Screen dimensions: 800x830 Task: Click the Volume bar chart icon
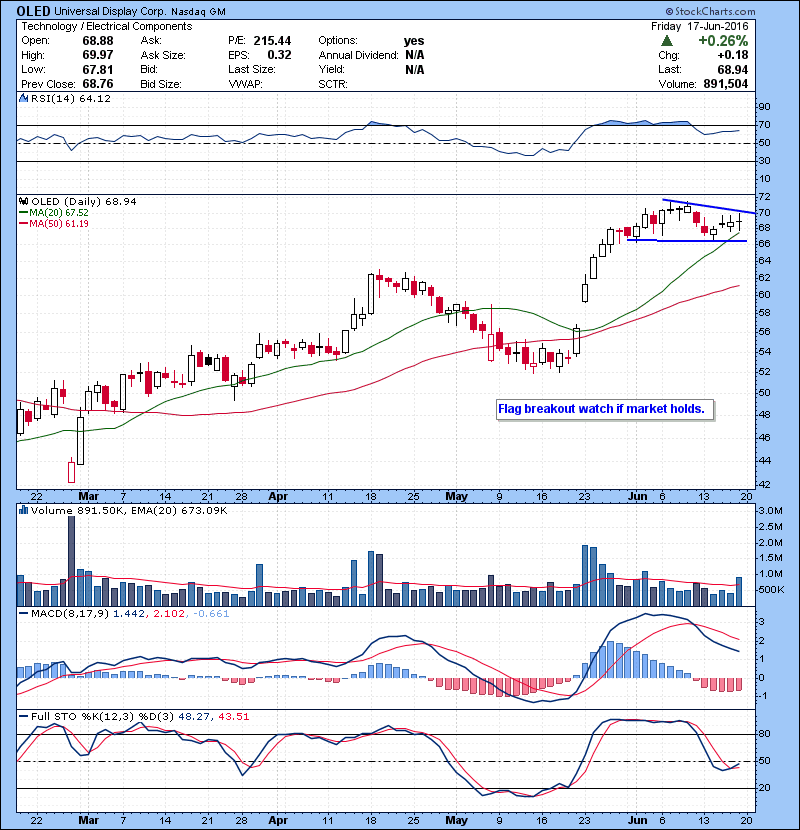(x=23, y=511)
